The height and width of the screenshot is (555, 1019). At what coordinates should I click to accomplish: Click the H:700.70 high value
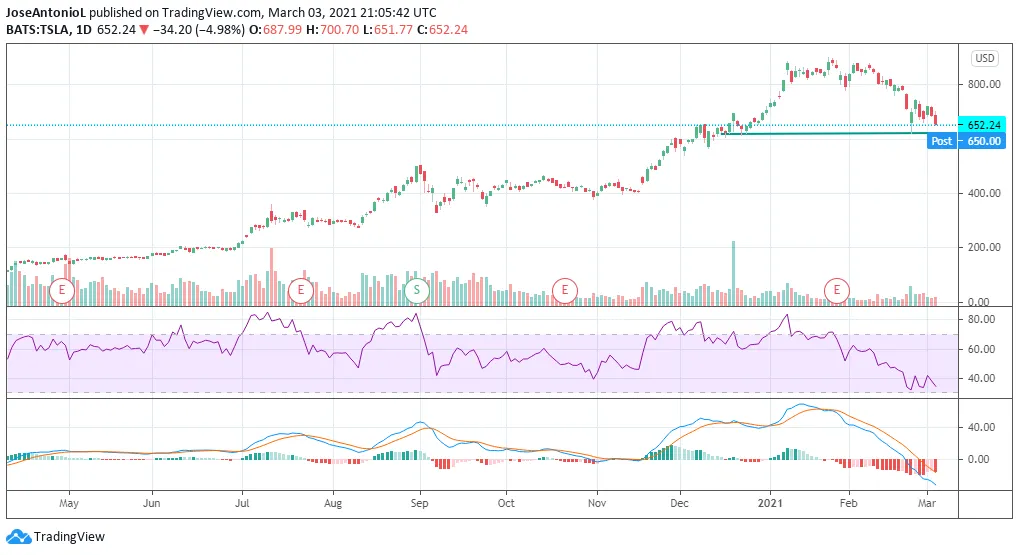point(331,30)
